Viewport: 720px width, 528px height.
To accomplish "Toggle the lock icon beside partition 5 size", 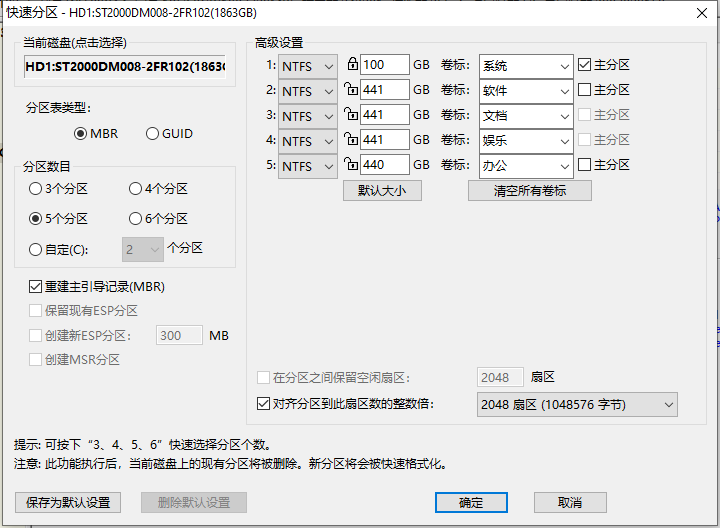I will [x=351, y=164].
